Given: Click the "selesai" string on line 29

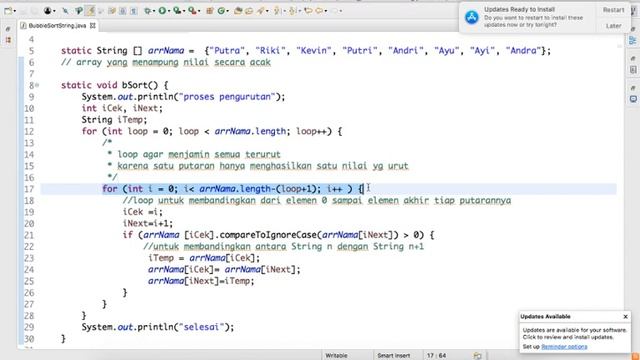Looking at the screenshot, I should [x=201, y=327].
